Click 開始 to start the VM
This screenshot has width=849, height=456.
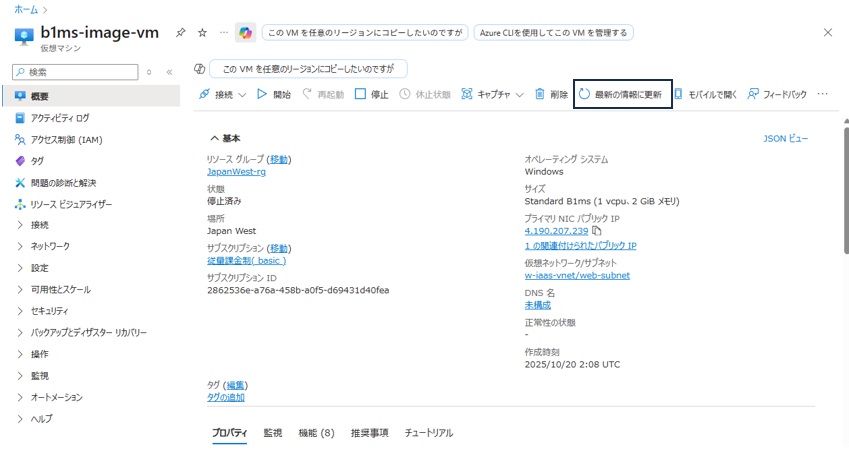click(x=274, y=94)
